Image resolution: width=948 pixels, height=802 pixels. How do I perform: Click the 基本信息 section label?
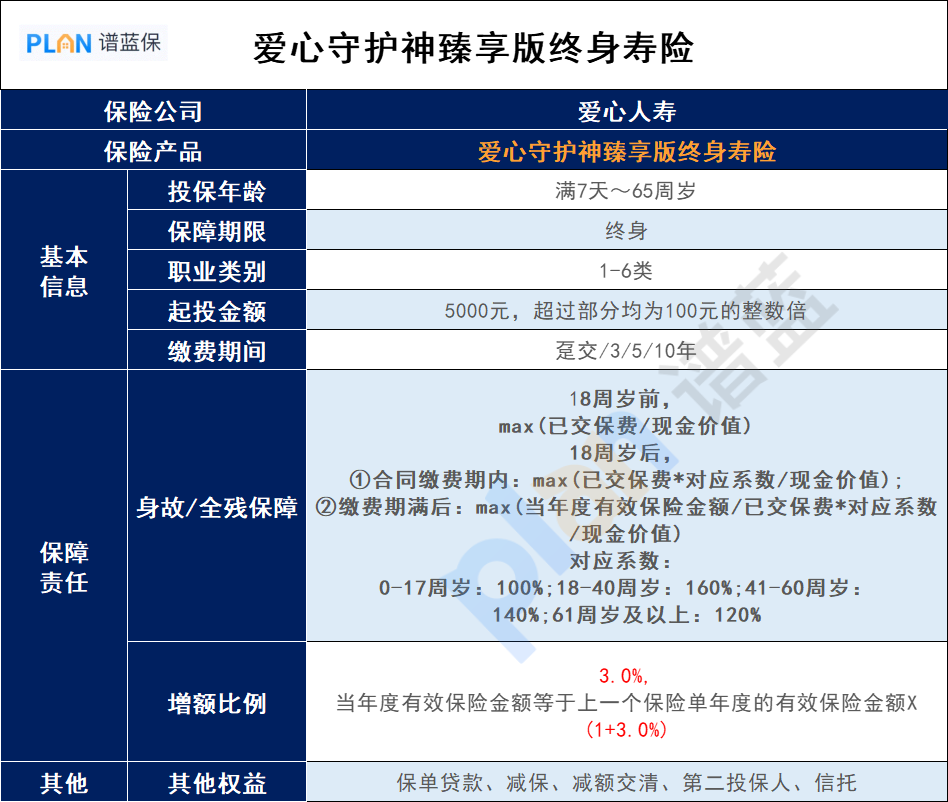point(64,271)
